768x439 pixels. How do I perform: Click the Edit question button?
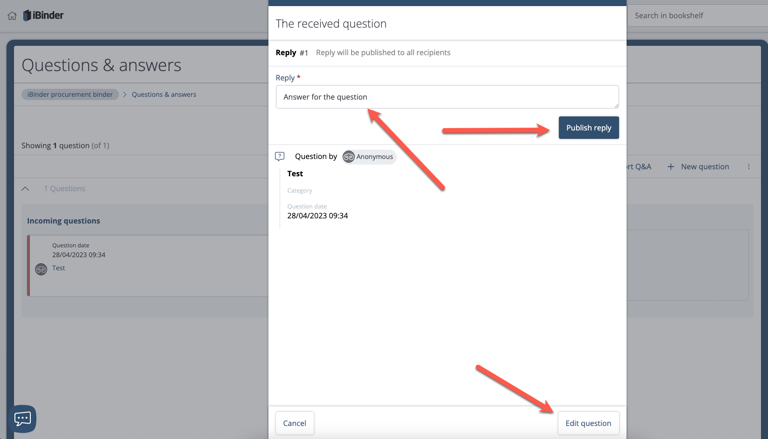[x=587, y=423]
